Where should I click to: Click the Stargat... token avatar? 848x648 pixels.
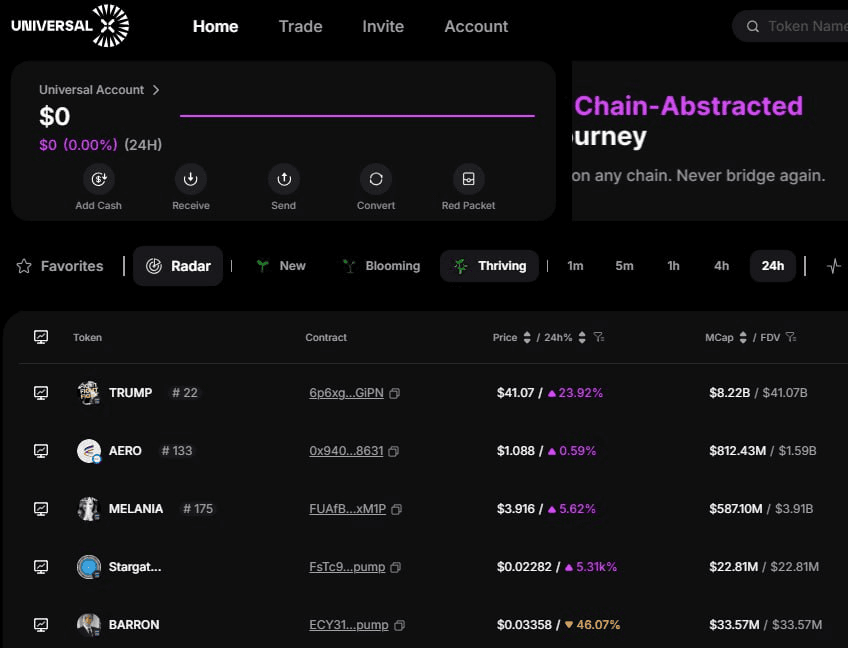[89, 567]
